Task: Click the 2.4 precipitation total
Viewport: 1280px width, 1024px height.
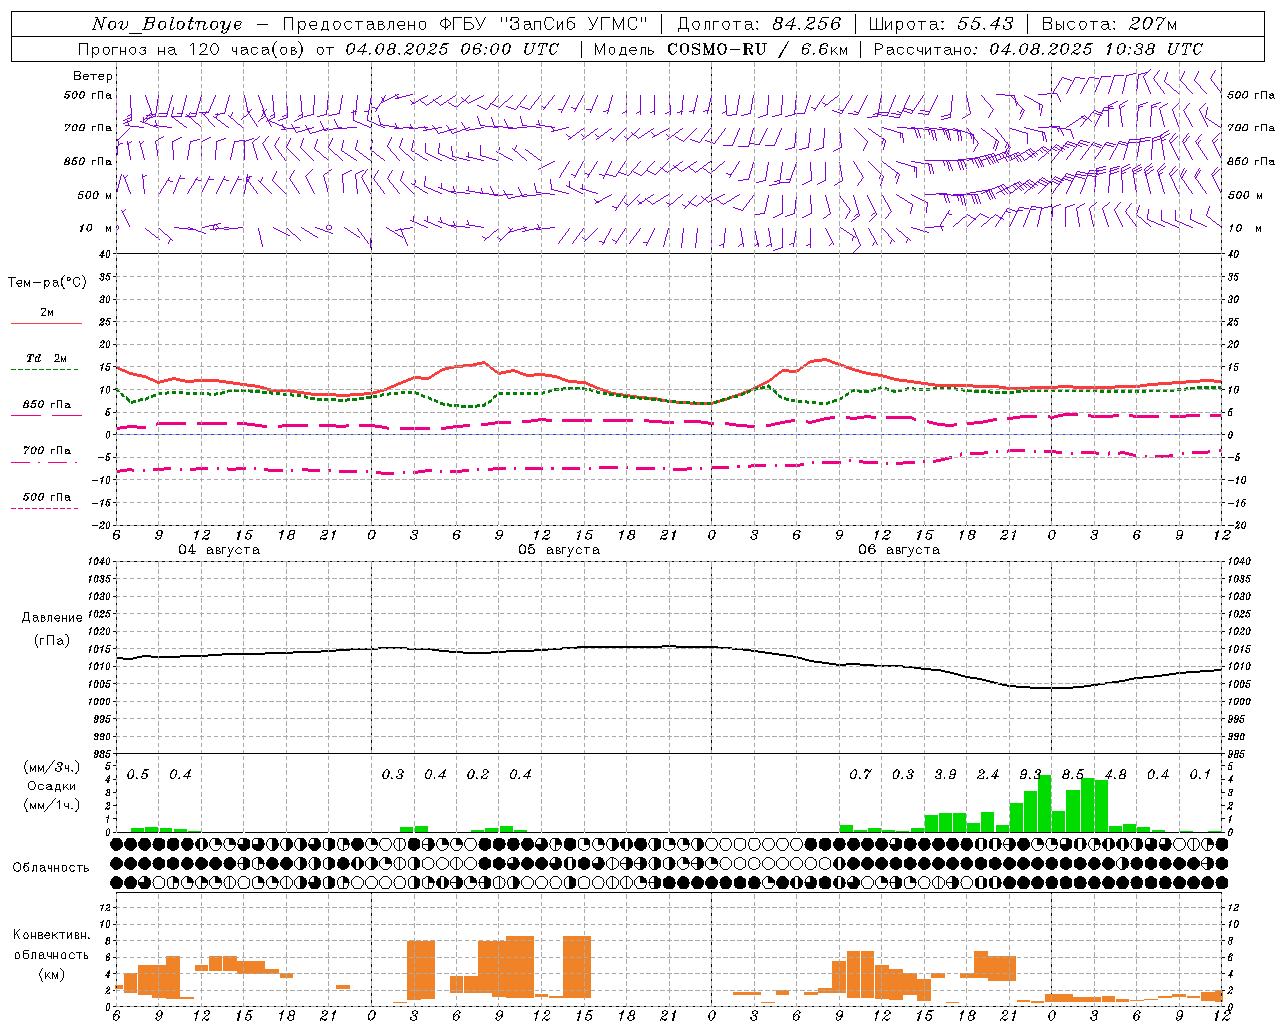Action: [x=988, y=775]
